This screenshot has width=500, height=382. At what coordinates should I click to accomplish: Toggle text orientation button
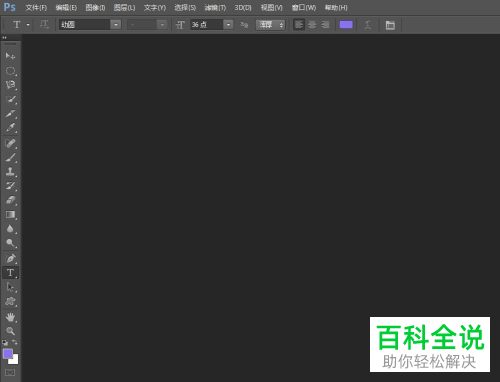point(44,25)
